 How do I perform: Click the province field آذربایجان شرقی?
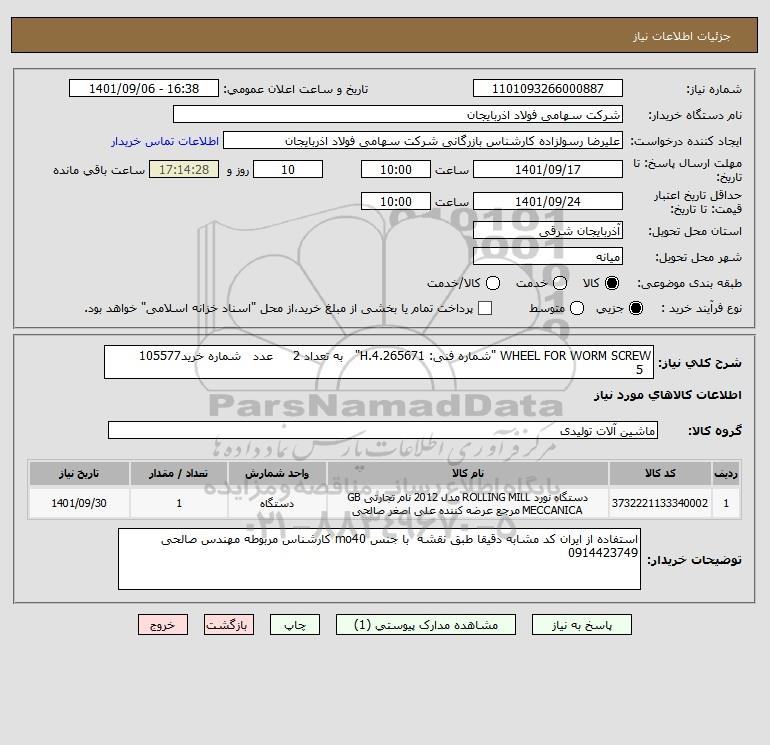(x=548, y=230)
